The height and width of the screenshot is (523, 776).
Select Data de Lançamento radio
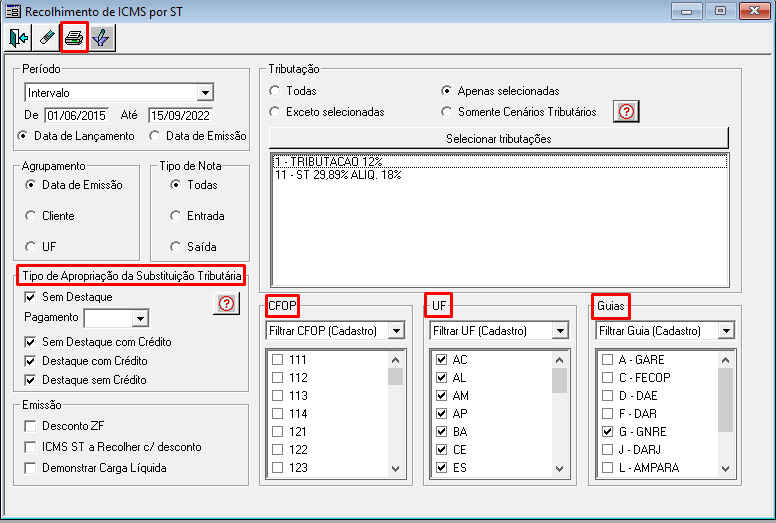(x=23, y=136)
